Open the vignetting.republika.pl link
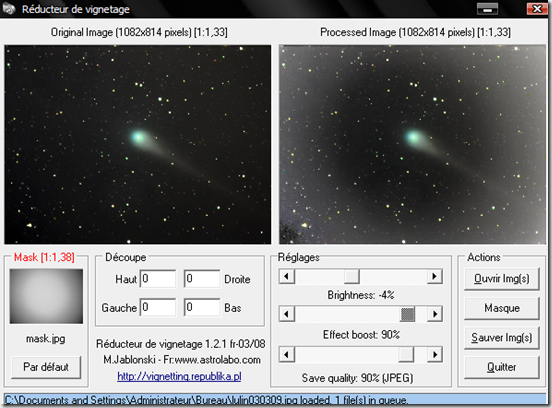 click(179, 376)
